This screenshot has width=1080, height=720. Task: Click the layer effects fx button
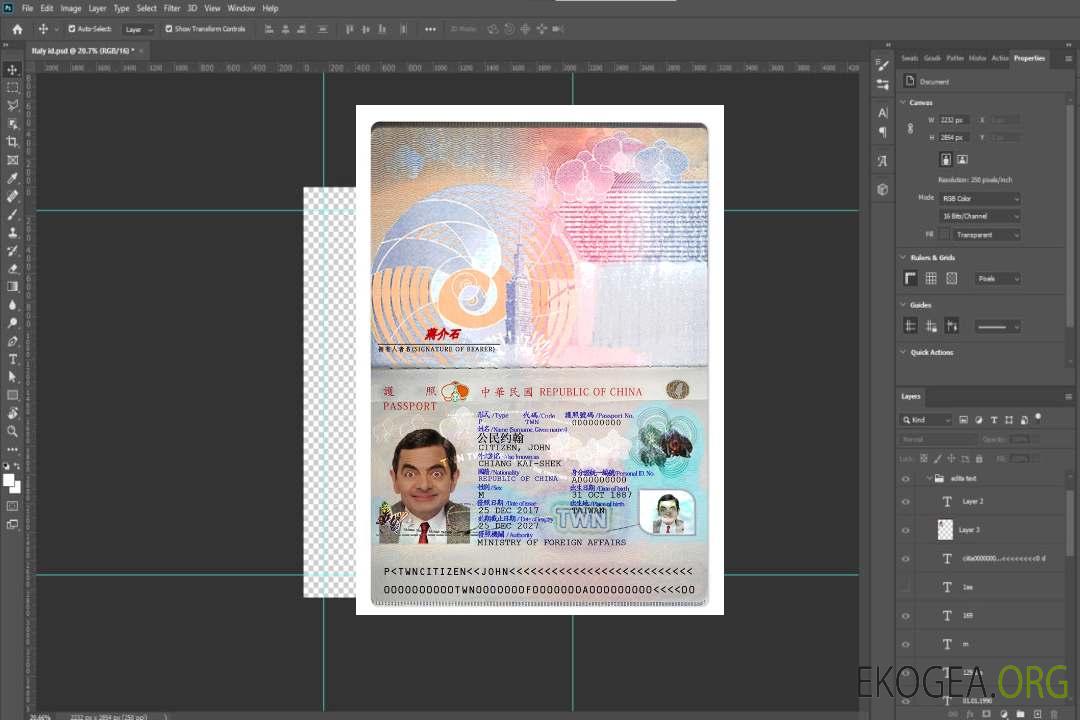point(970,714)
